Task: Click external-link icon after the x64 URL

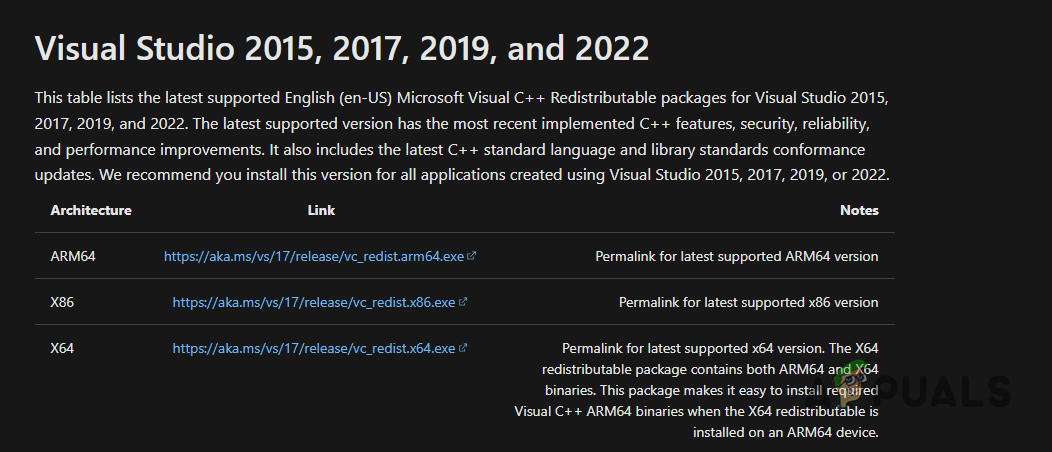Action: 463,349
